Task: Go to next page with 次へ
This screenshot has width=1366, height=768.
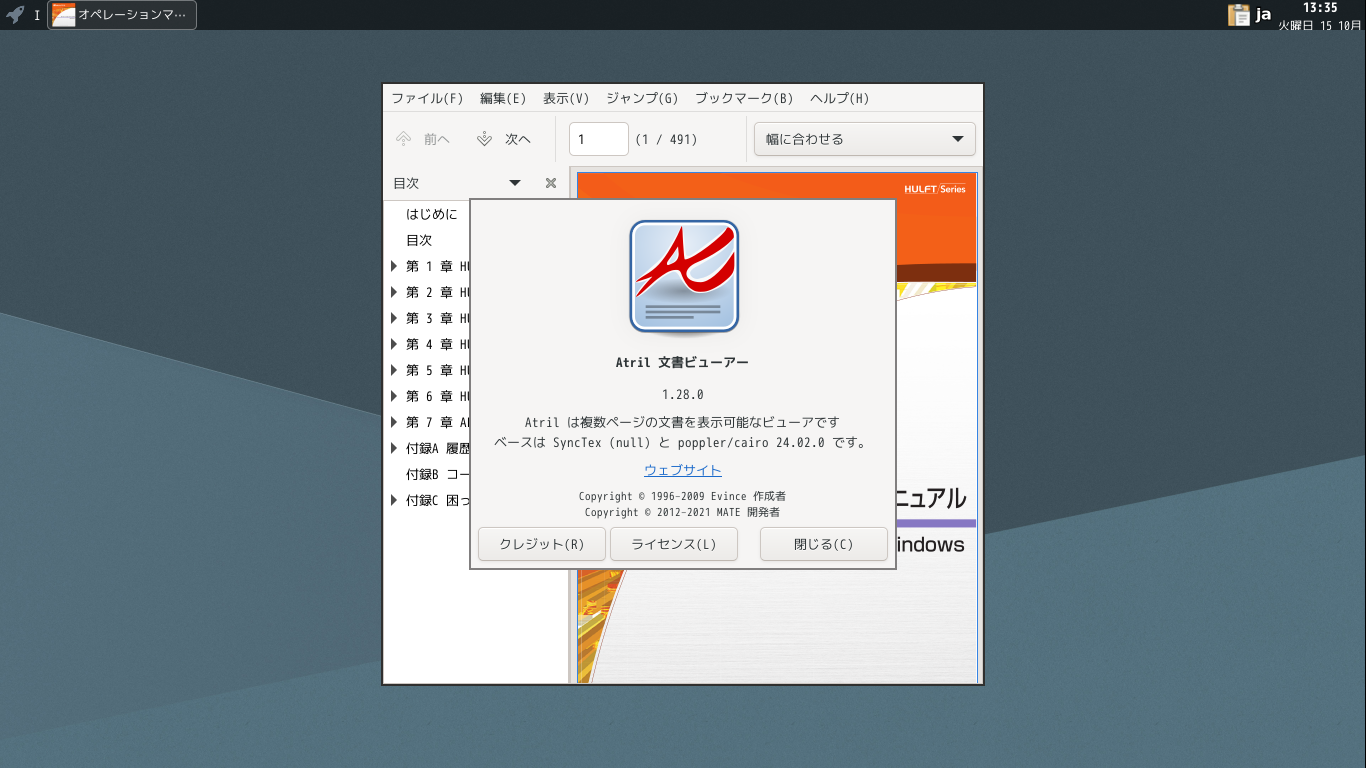Action: (504, 139)
